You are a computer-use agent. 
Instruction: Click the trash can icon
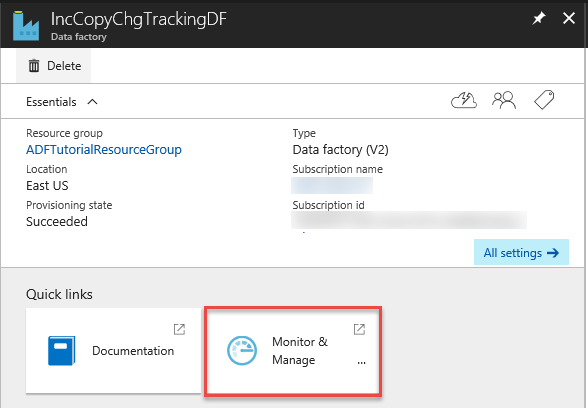(34, 66)
